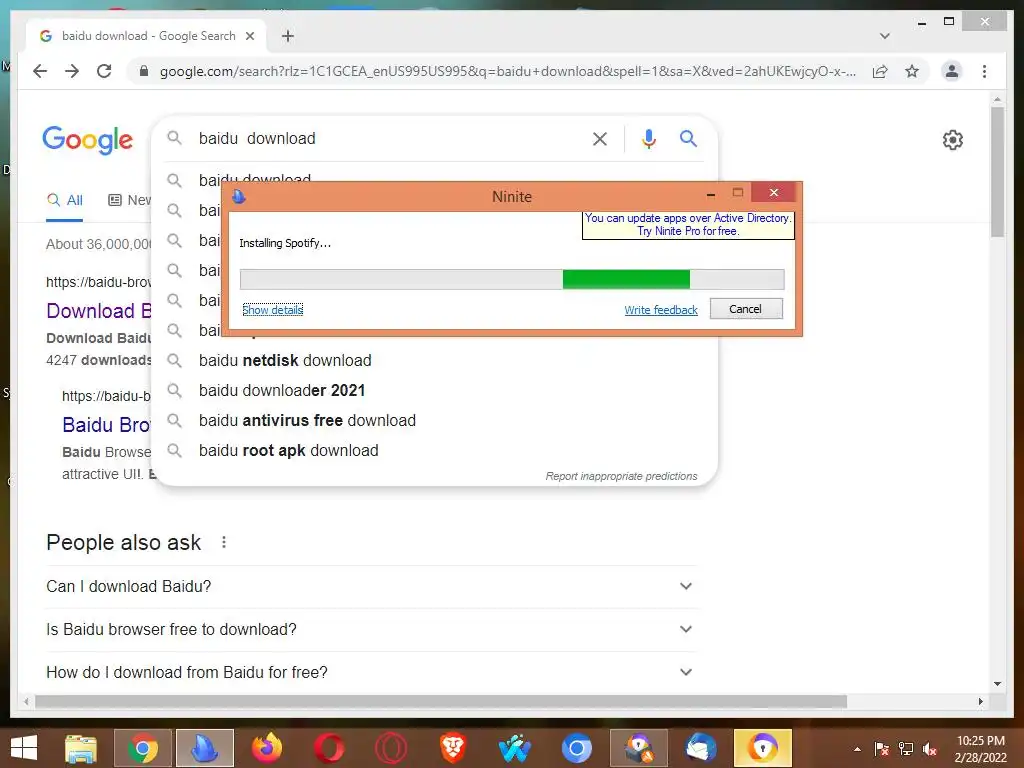Click the Ninite installation progress bar
The height and width of the screenshot is (768, 1024).
pos(512,279)
